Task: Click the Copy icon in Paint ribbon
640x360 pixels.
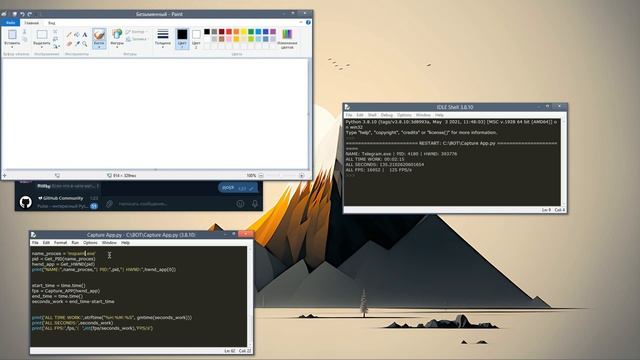Action: [24, 39]
